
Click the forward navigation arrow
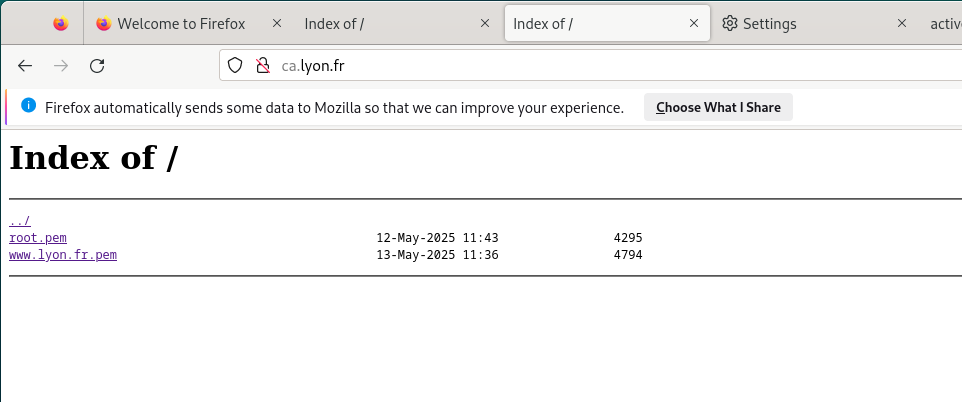(61, 66)
